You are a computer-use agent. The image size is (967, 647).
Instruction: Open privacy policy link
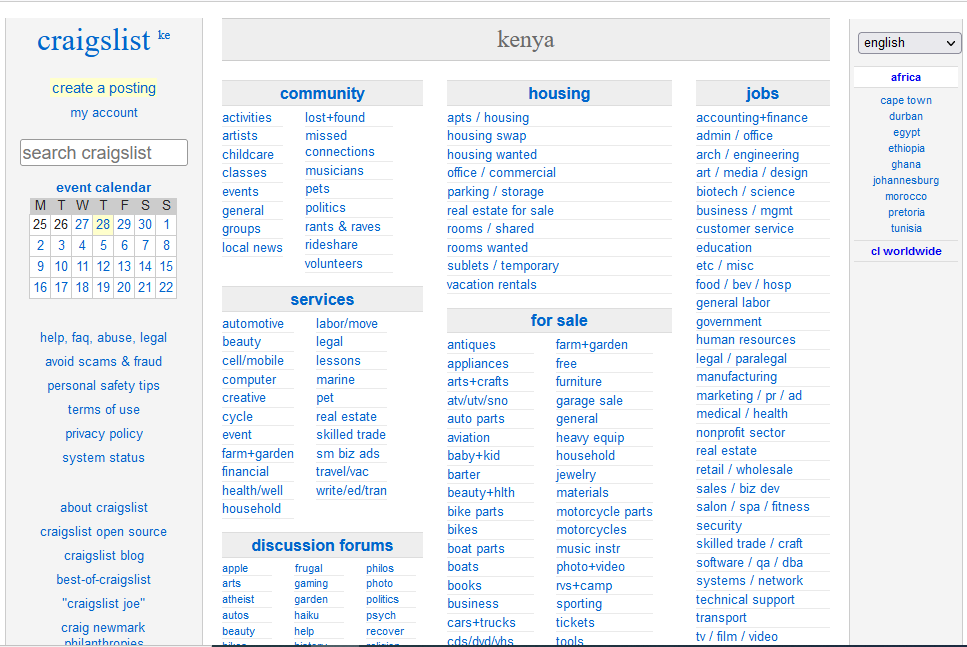104,434
